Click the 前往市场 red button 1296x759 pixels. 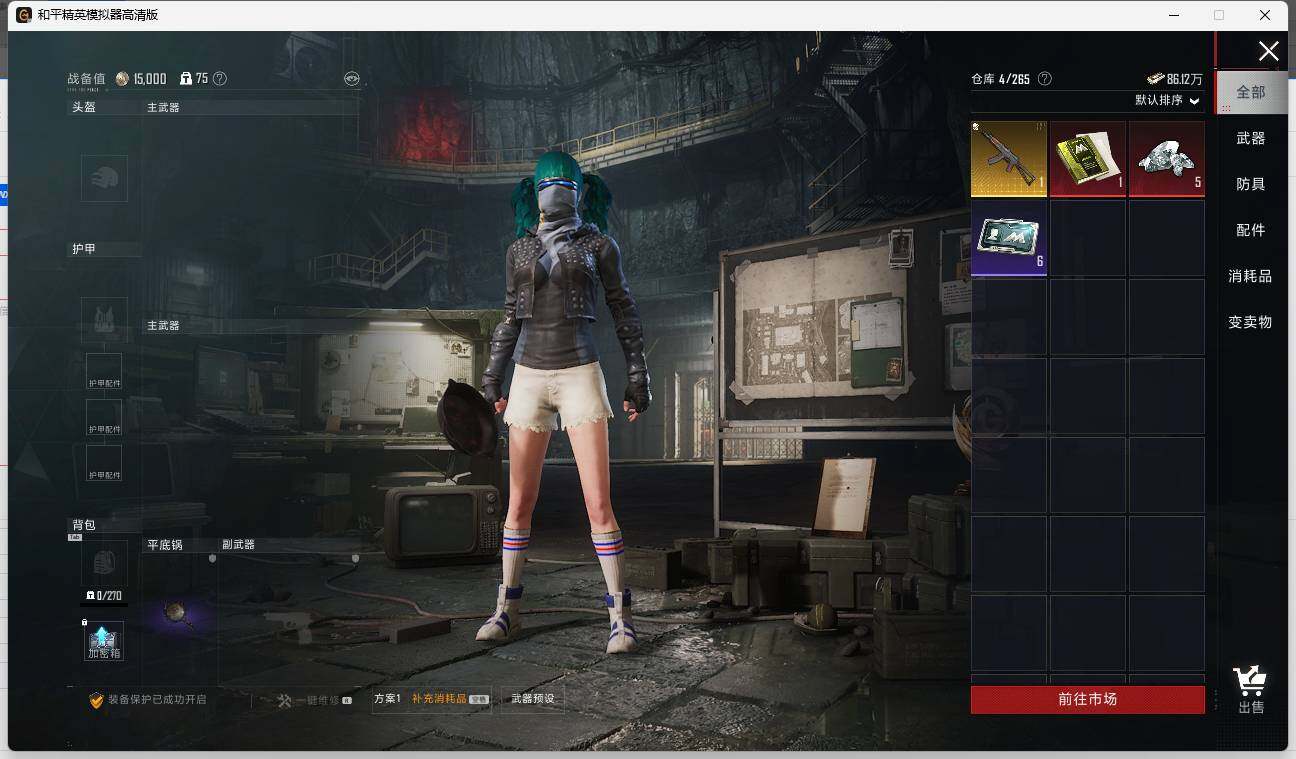1088,700
